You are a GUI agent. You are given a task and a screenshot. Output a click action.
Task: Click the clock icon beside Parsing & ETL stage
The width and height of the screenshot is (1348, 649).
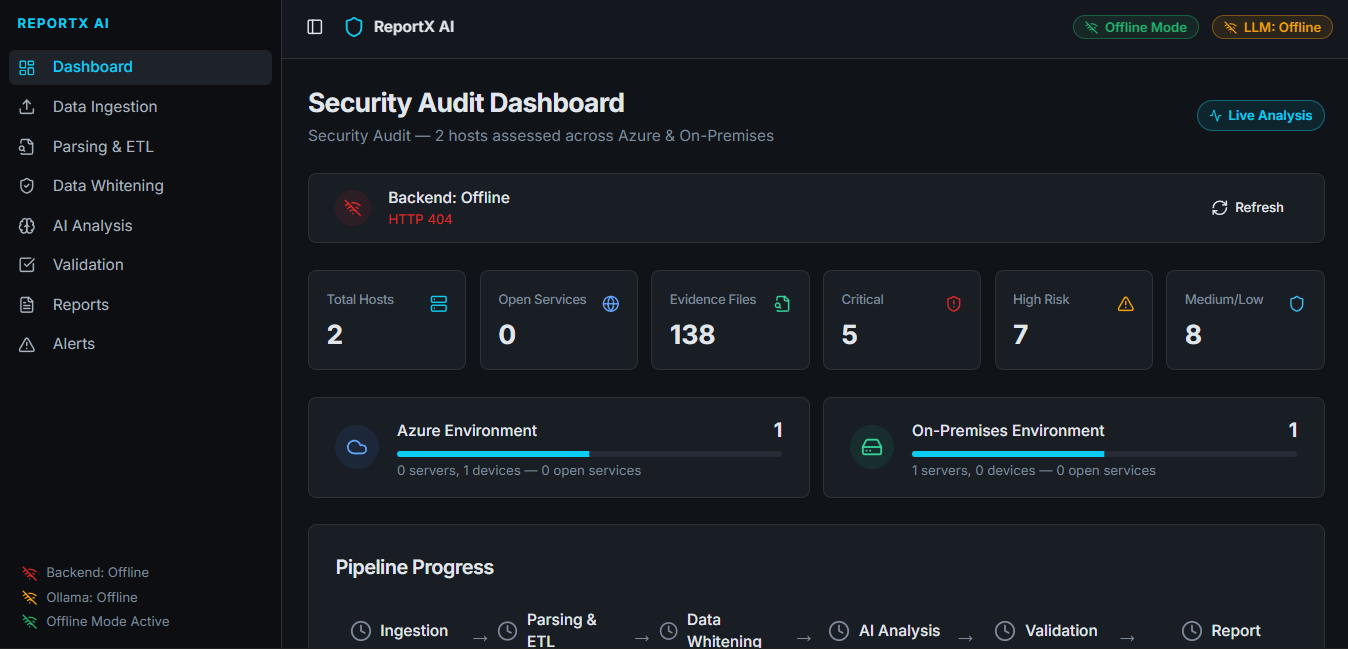point(508,631)
